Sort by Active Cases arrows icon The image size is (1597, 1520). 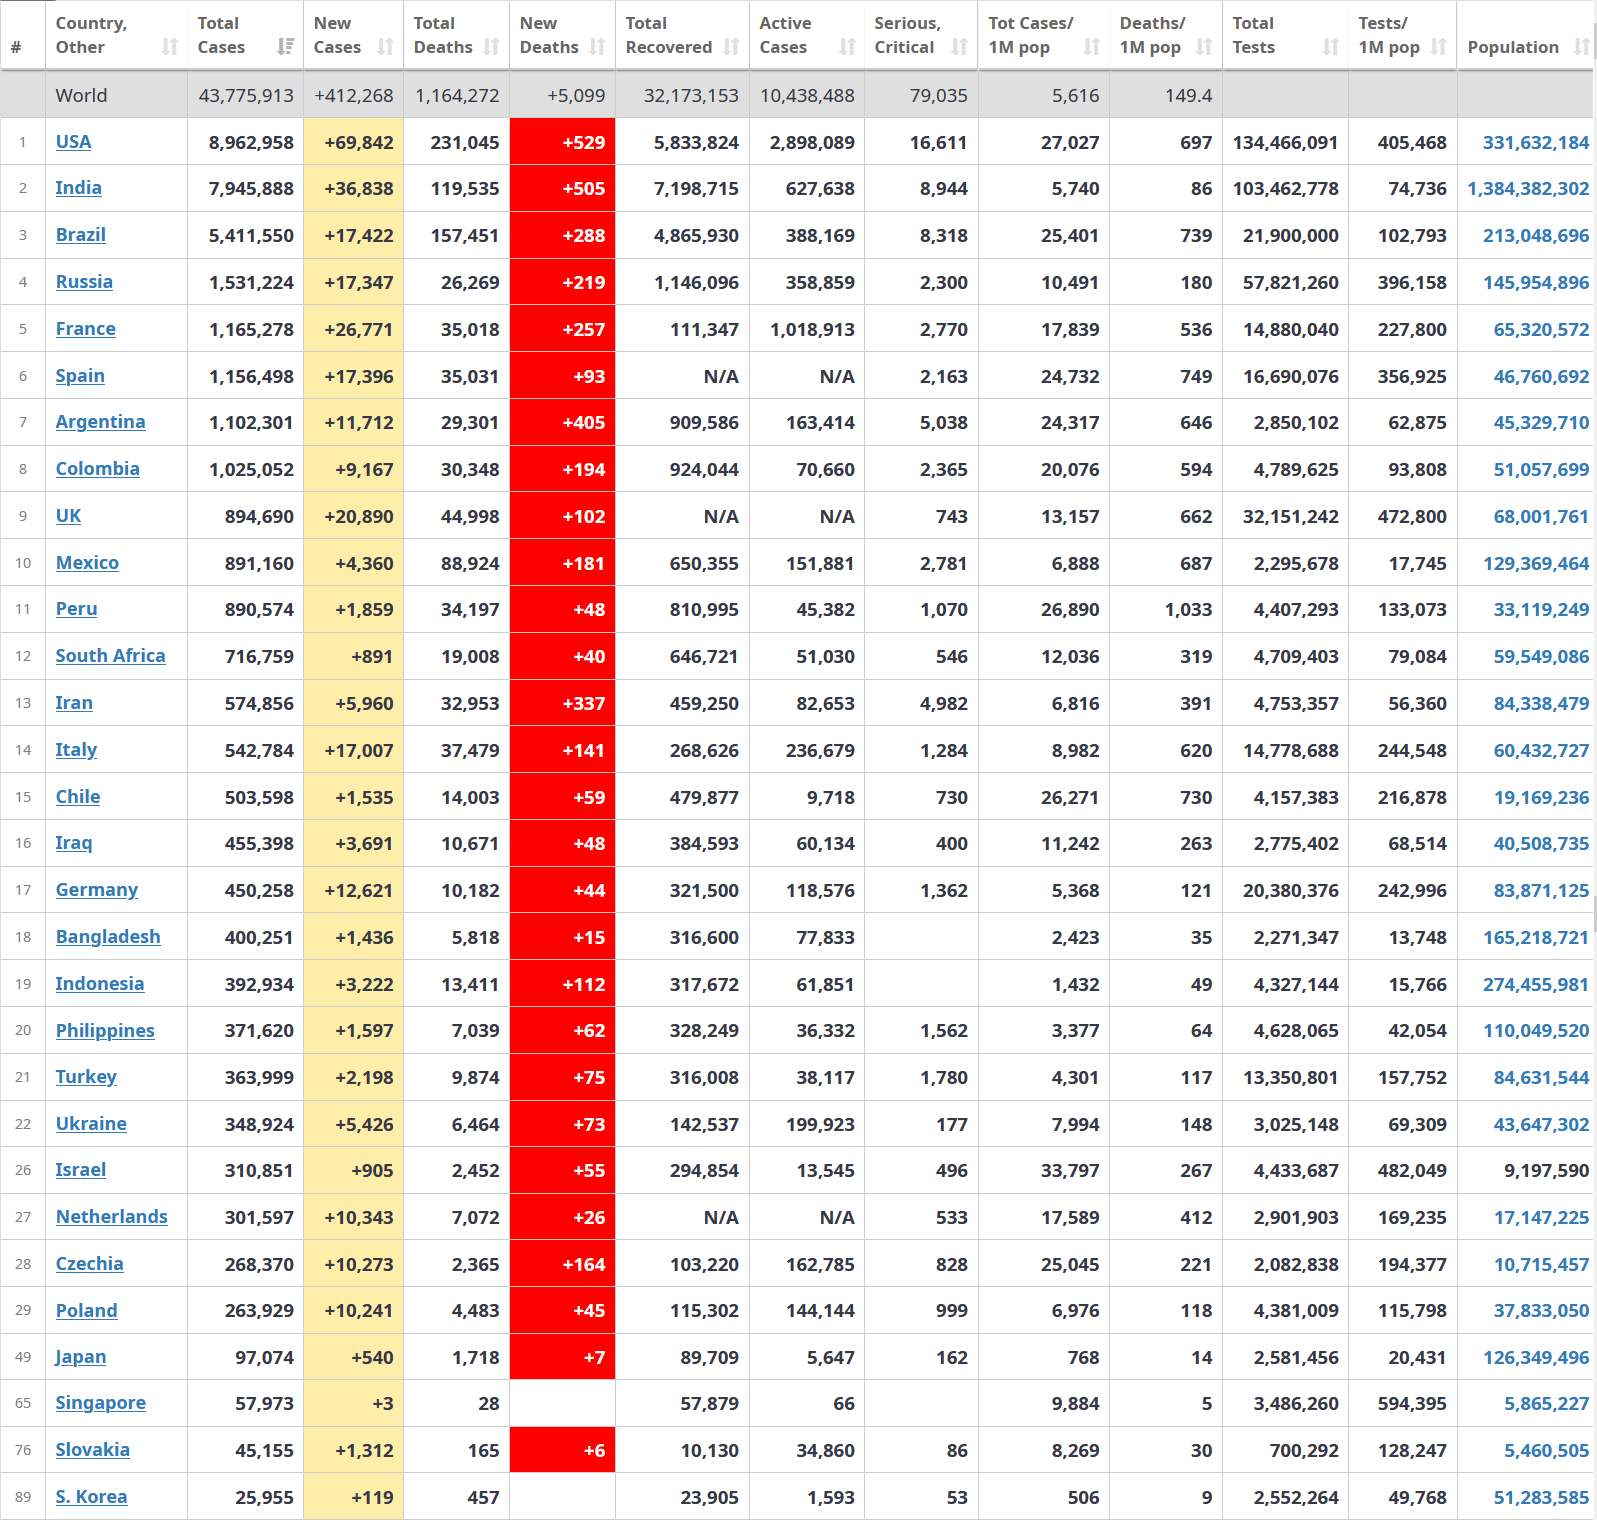847,47
